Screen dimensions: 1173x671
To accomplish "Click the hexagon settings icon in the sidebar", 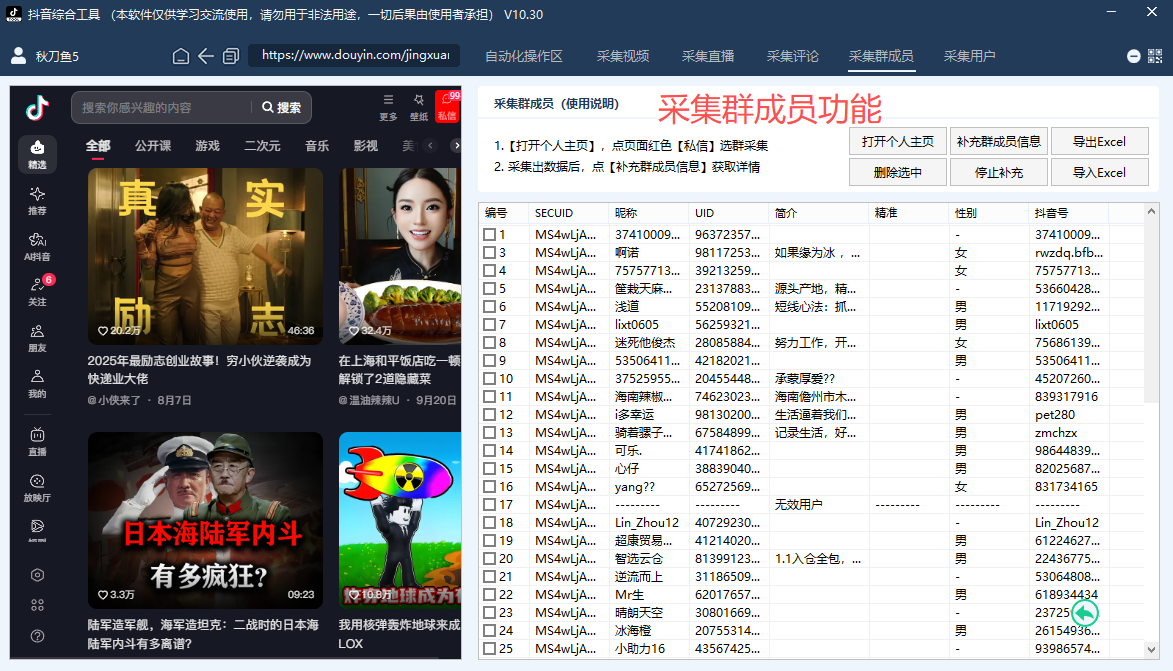I will coord(37,575).
